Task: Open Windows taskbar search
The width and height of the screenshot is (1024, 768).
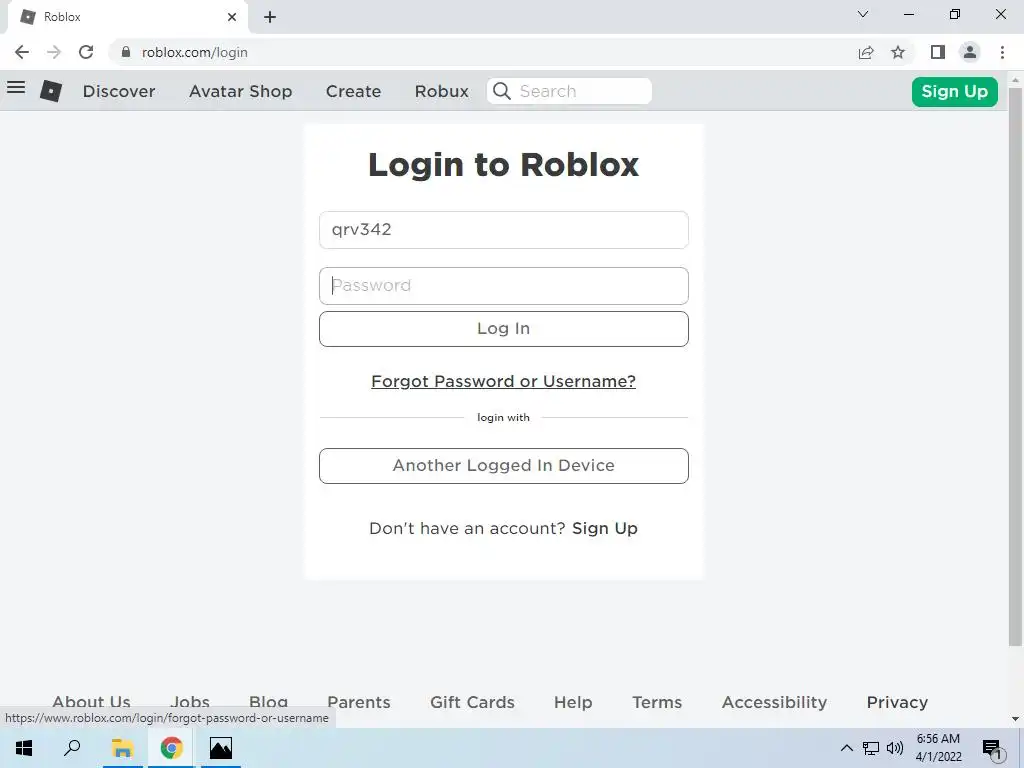Action: click(x=72, y=748)
